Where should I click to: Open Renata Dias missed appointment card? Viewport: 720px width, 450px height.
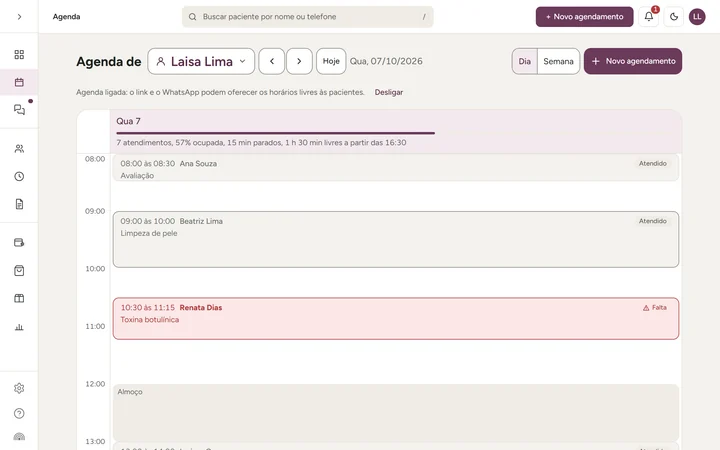[396, 319]
